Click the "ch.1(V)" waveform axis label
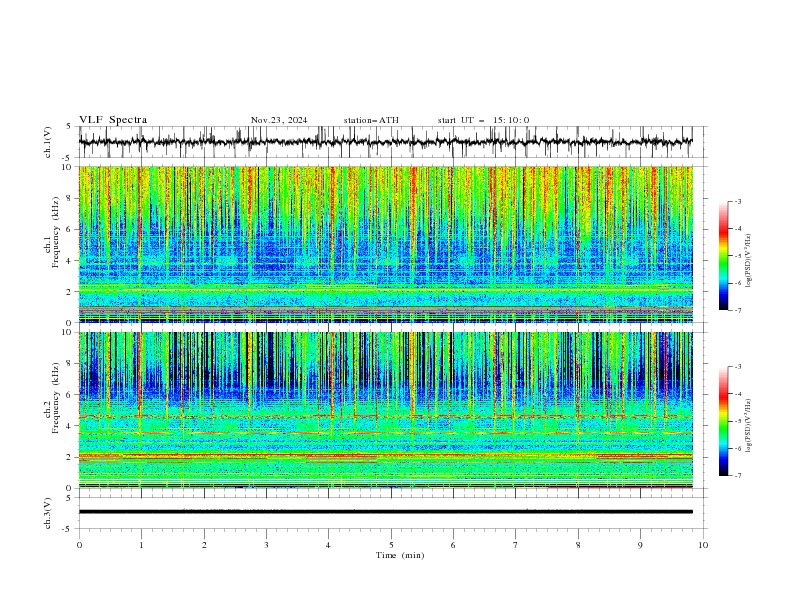This screenshot has height=612, width=792. coord(48,142)
